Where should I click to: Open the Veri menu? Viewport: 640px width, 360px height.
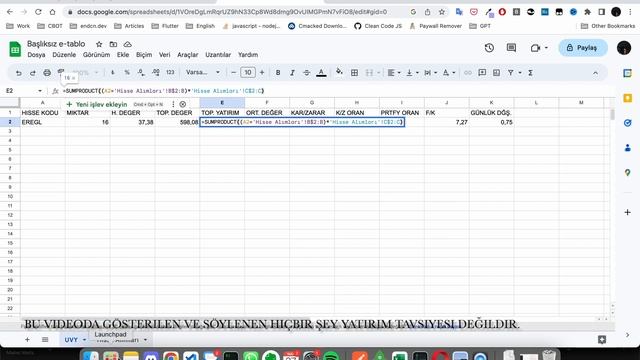(x=164, y=55)
